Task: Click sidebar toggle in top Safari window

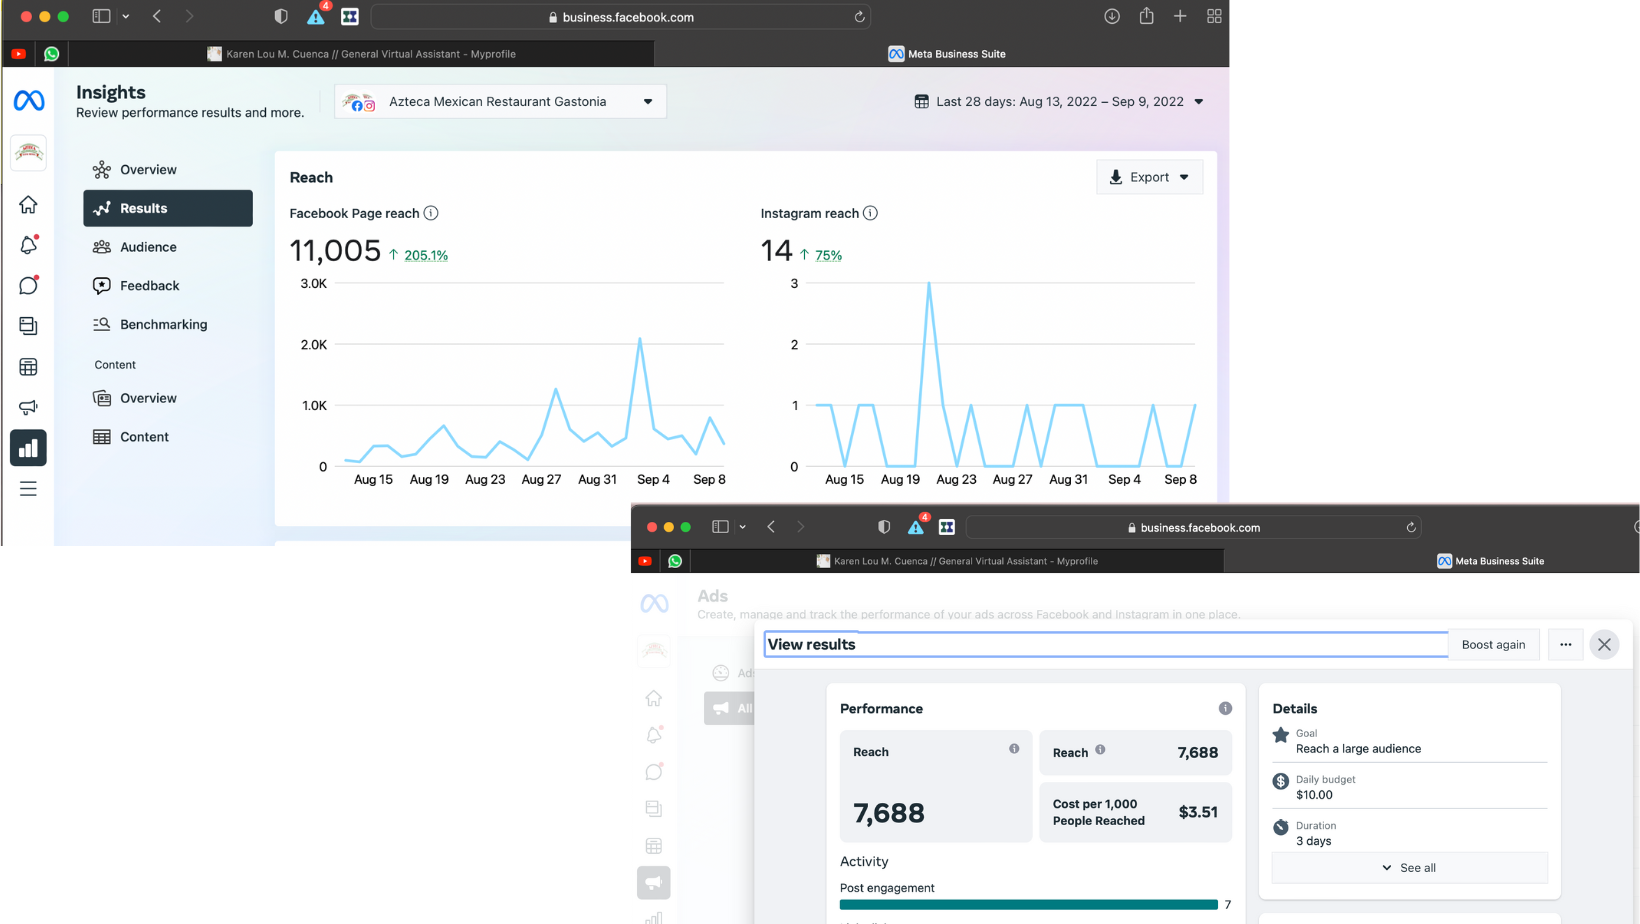Action: coord(101,16)
